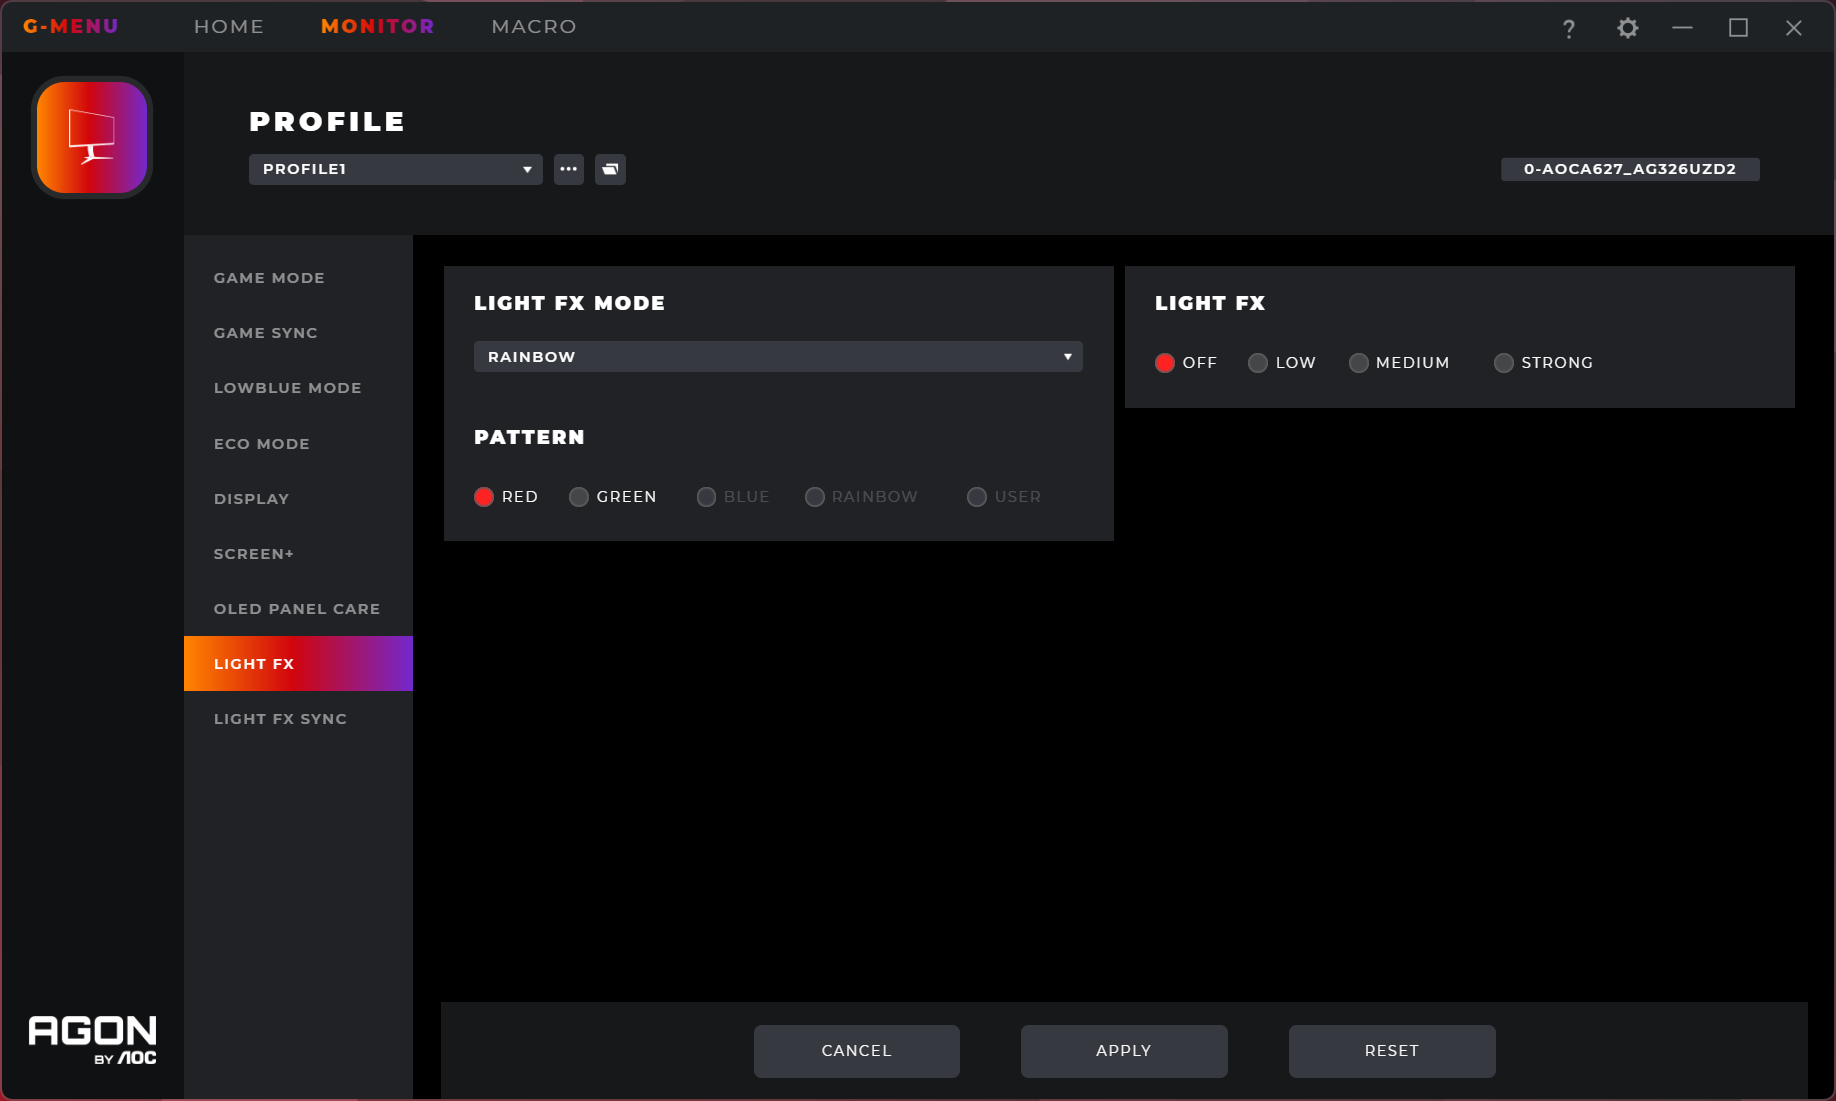Screen dimensions: 1836x1101
Task: Open the Light FX Mode Rainbow dropdown
Action: pos(778,357)
